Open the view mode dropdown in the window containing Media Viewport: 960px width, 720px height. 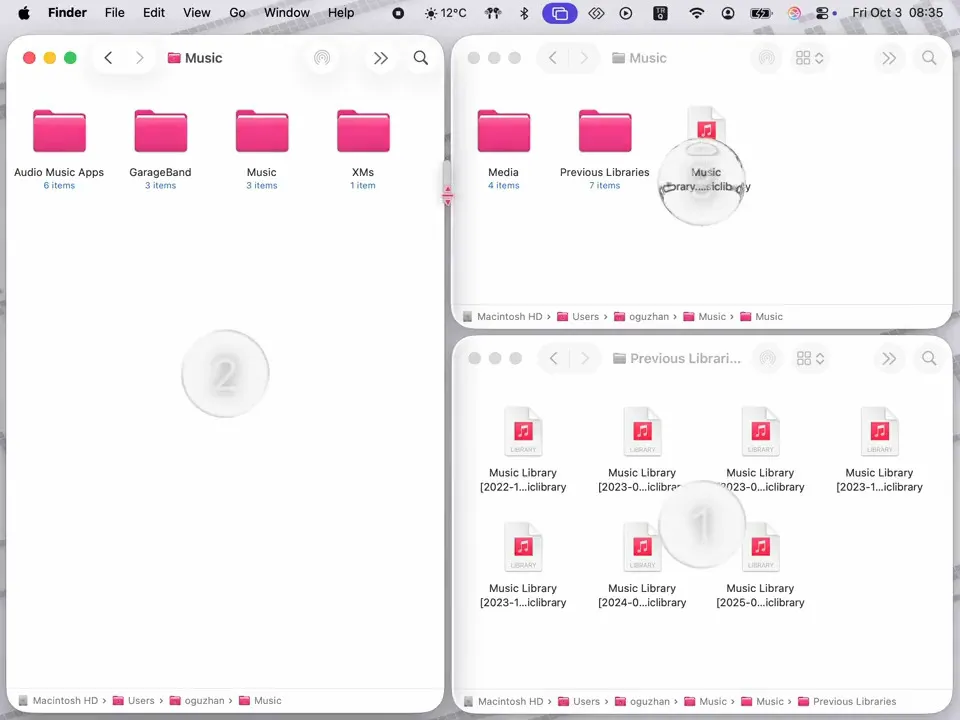click(x=809, y=58)
